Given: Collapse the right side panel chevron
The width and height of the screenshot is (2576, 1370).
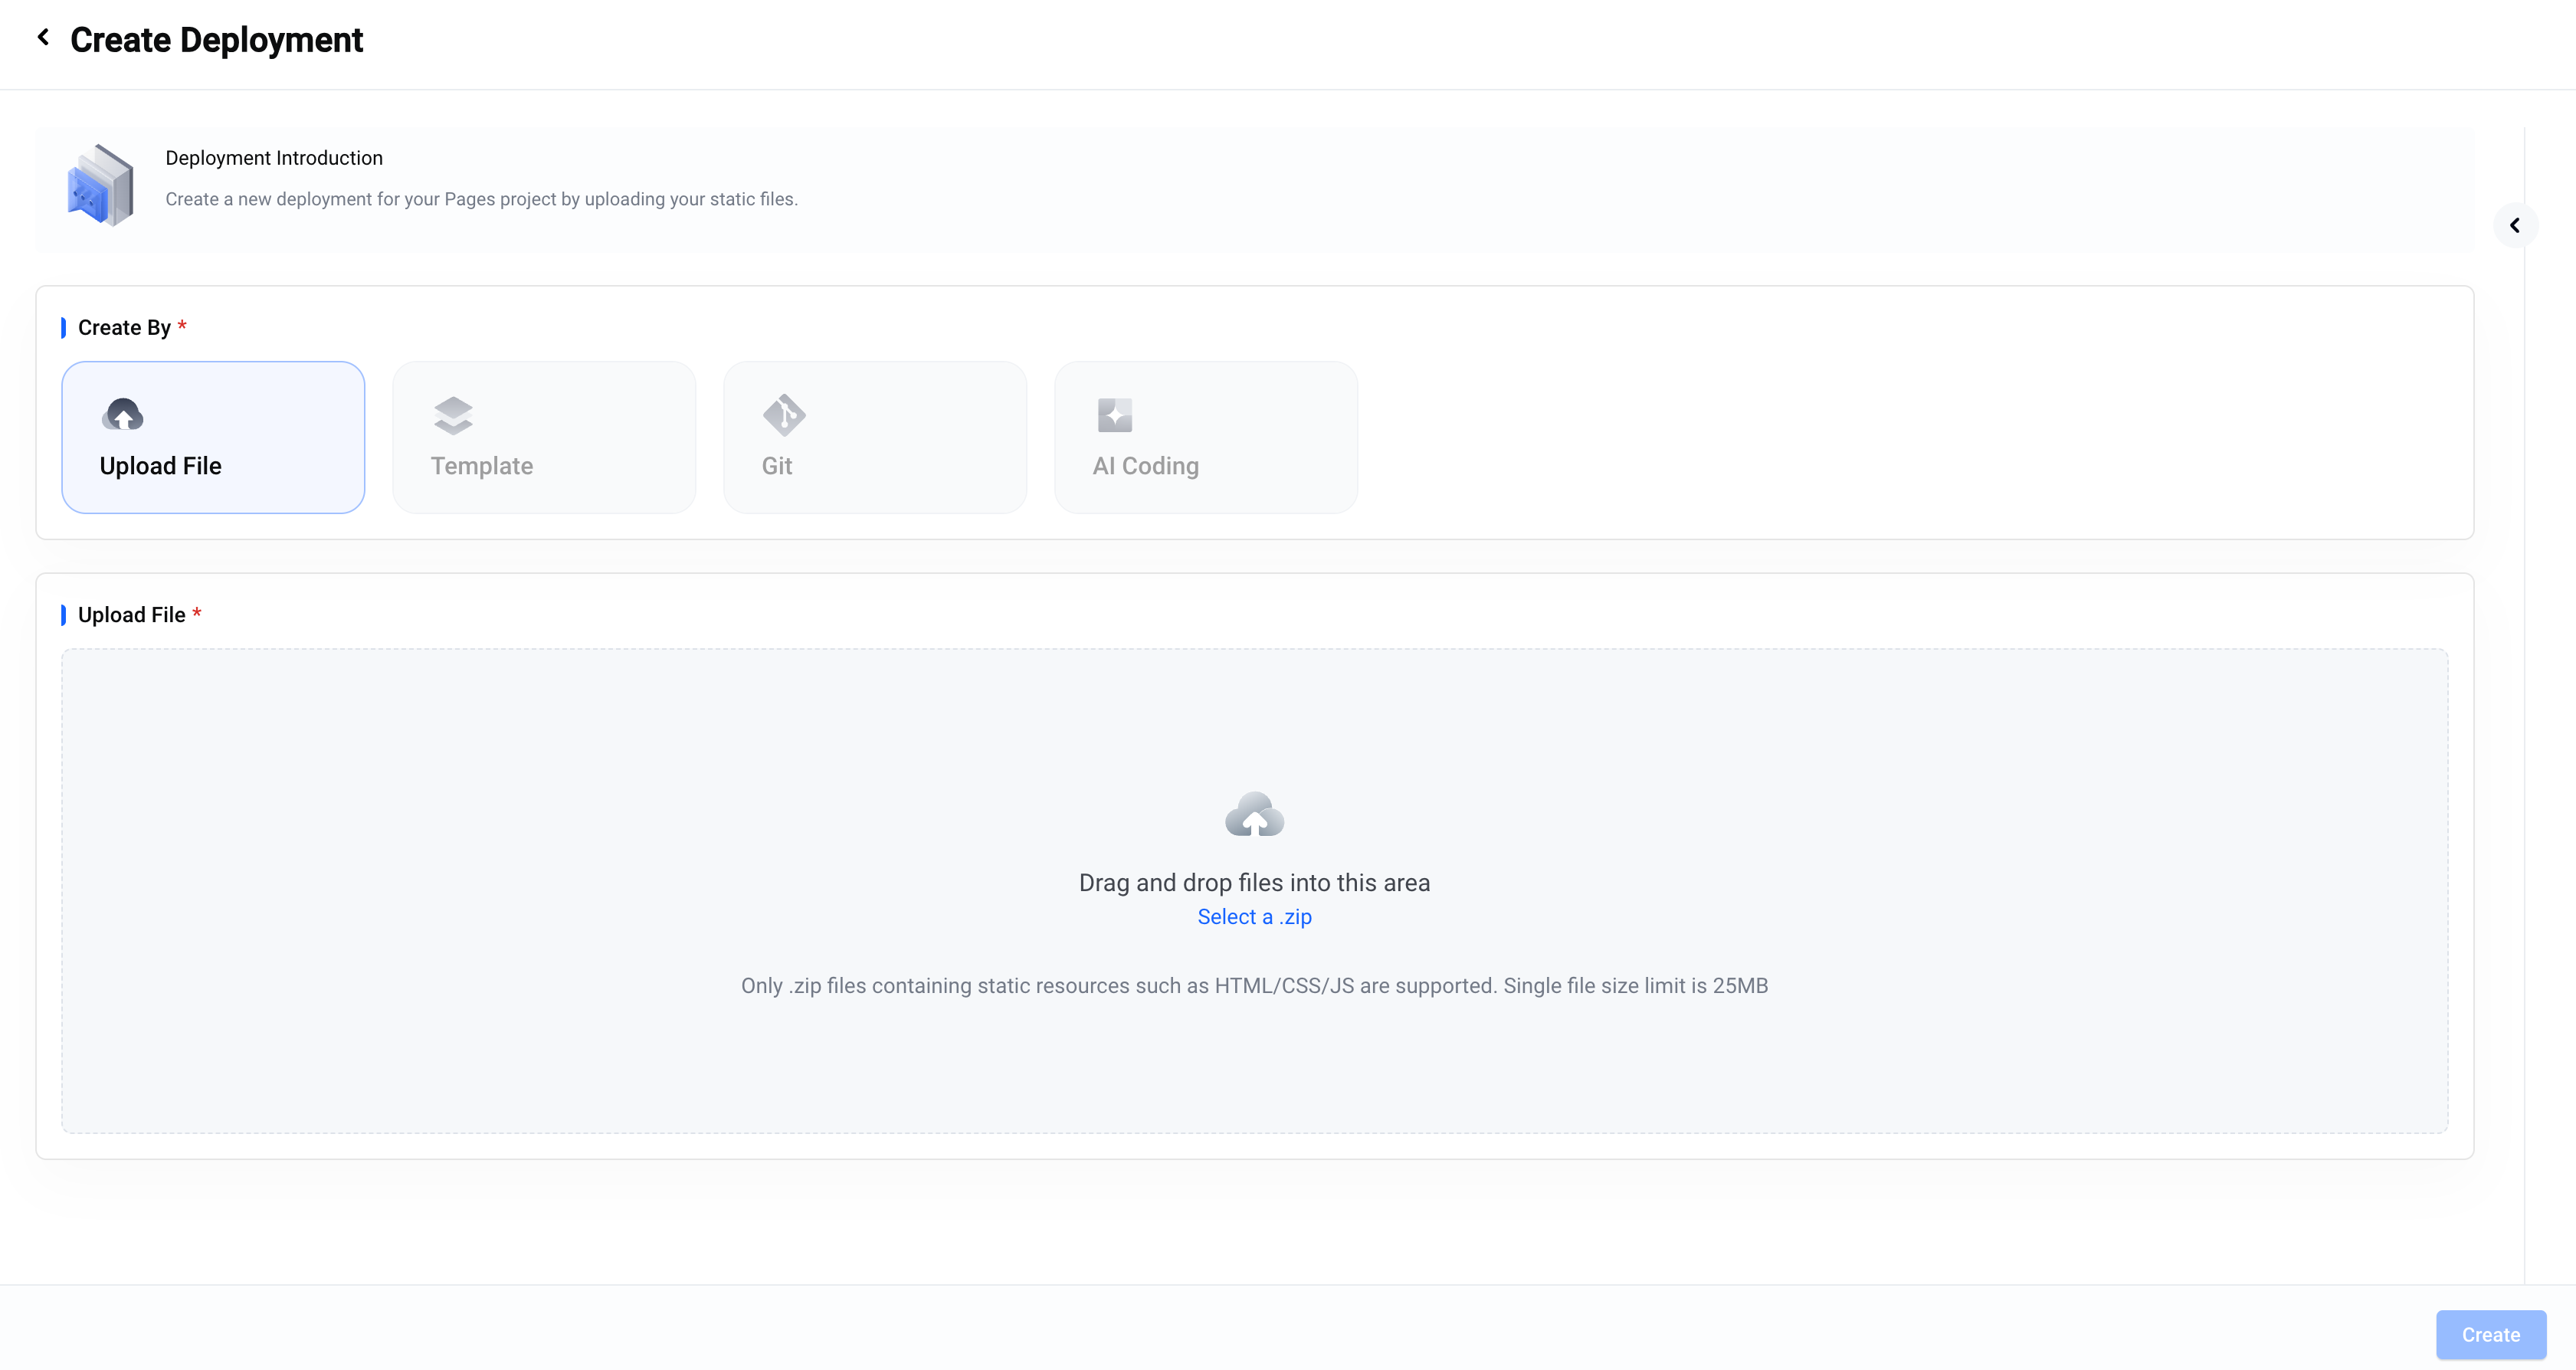Looking at the screenshot, I should tap(2514, 226).
